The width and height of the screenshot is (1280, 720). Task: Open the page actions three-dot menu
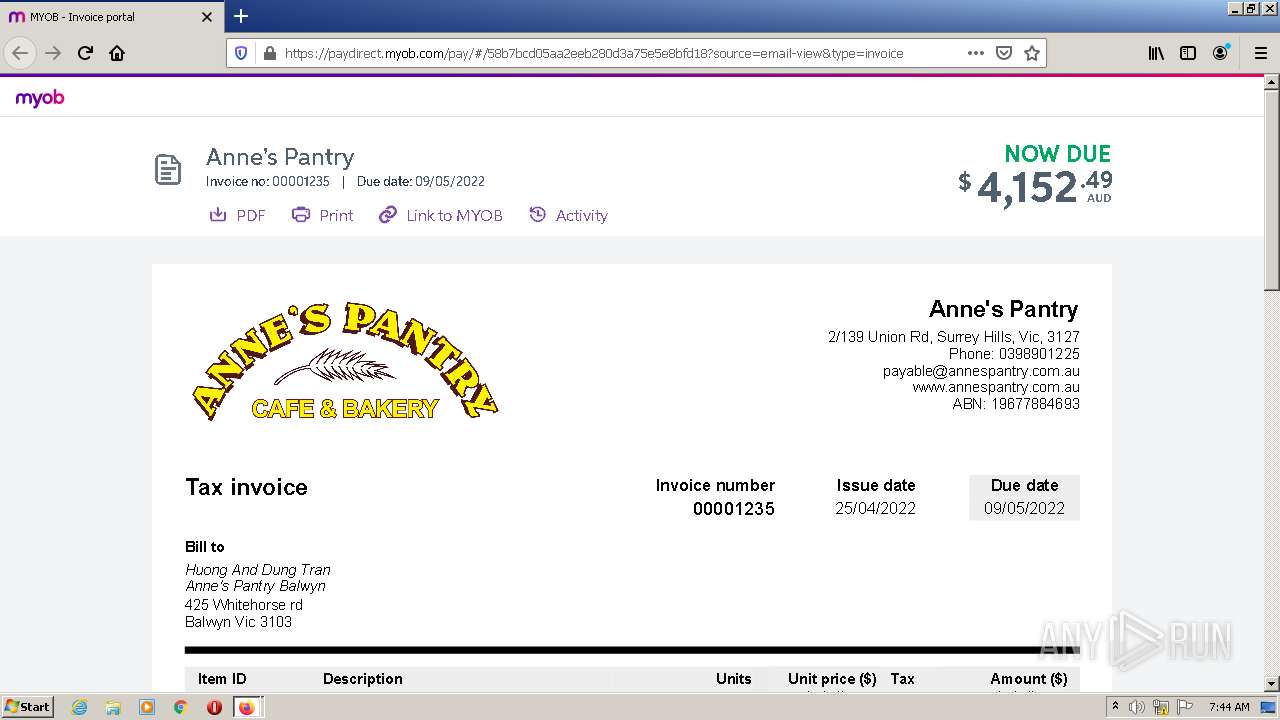pos(976,53)
